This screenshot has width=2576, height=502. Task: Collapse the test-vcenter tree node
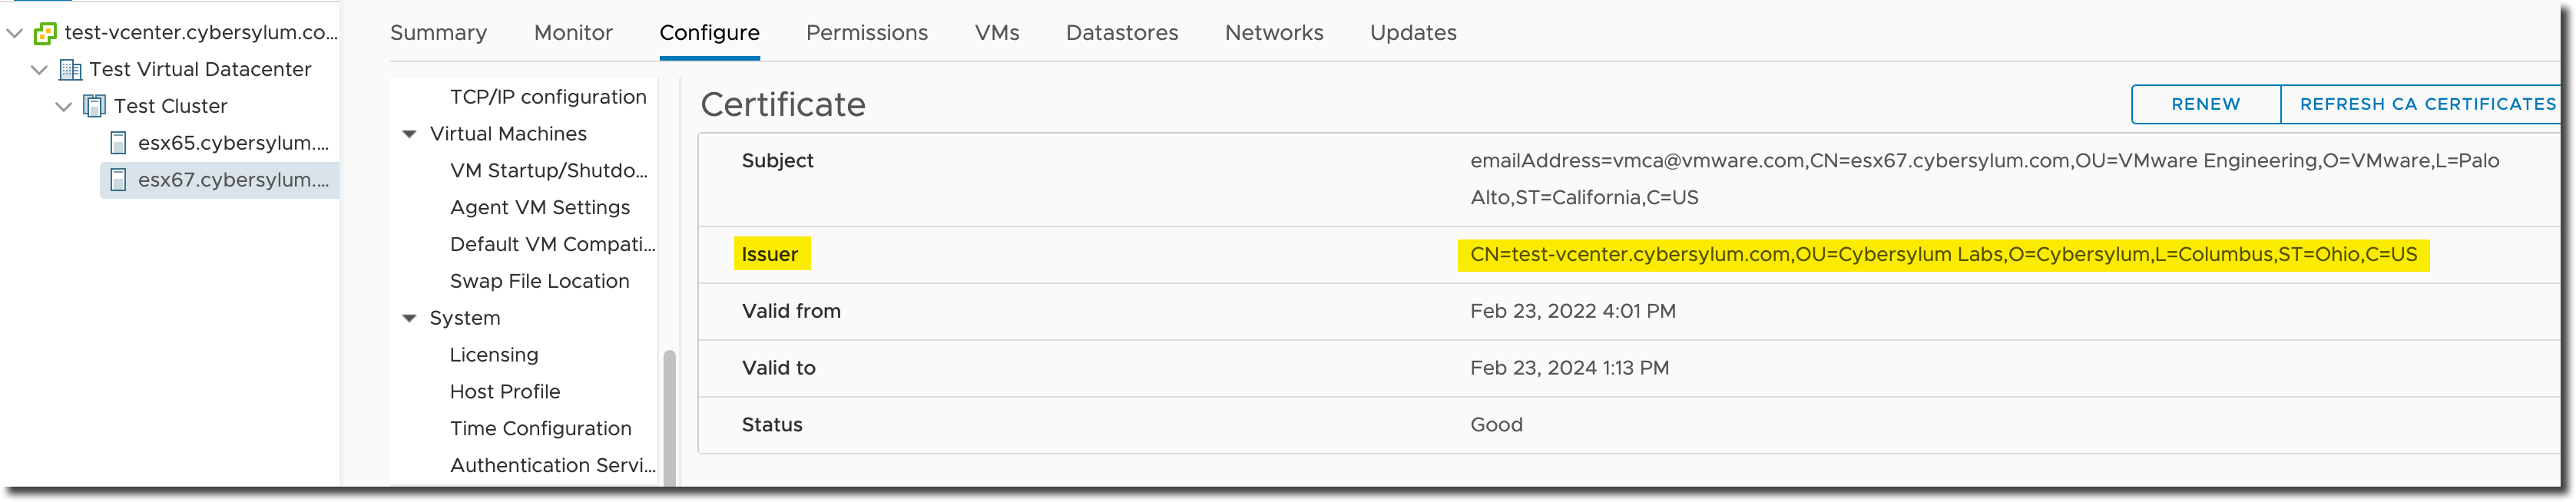pyautogui.click(x=15, y=33)
